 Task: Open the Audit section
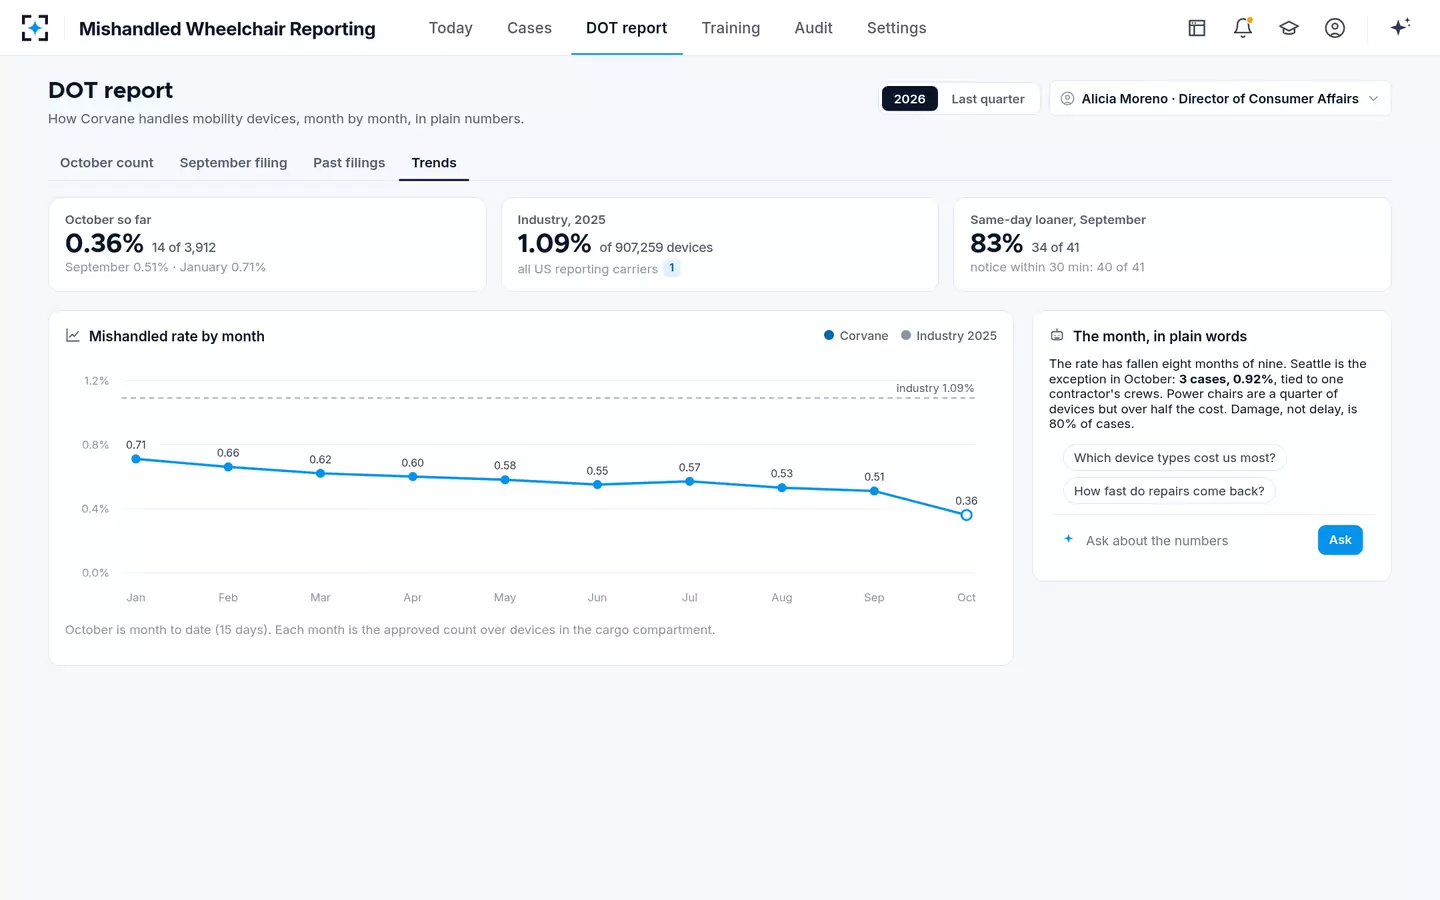(x=814, y=28)
